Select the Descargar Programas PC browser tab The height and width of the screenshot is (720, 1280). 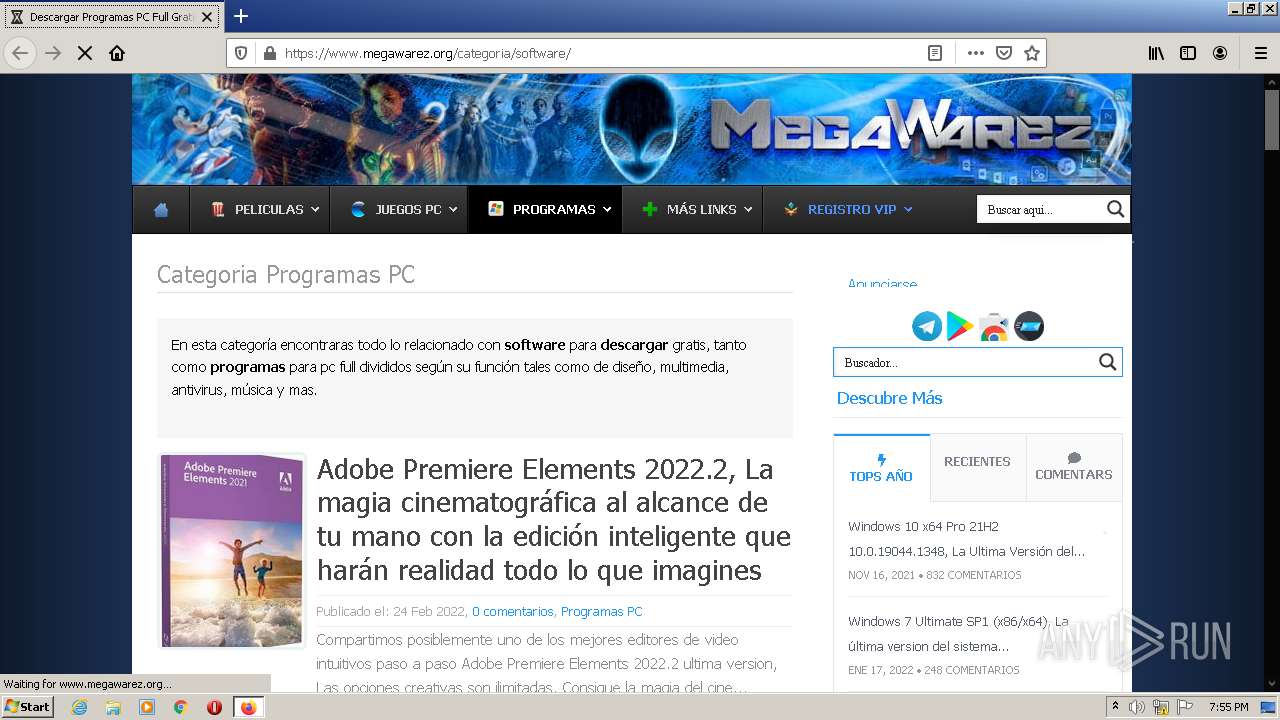point(110,17)
